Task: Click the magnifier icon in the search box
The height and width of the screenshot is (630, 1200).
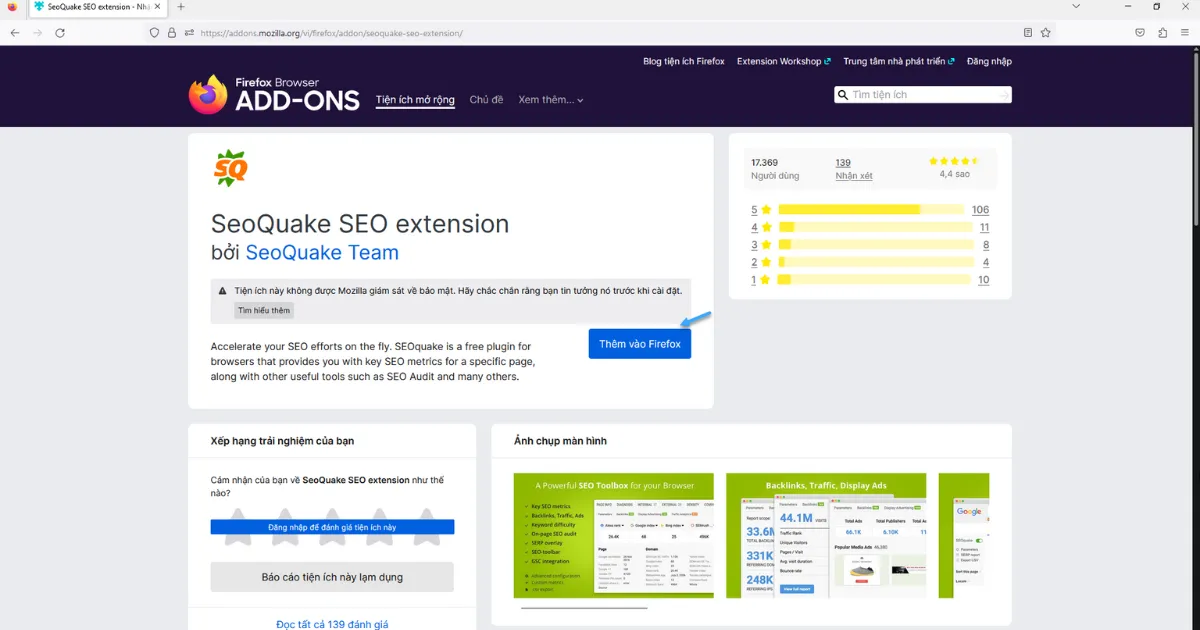Action: [x=843, y=95]
